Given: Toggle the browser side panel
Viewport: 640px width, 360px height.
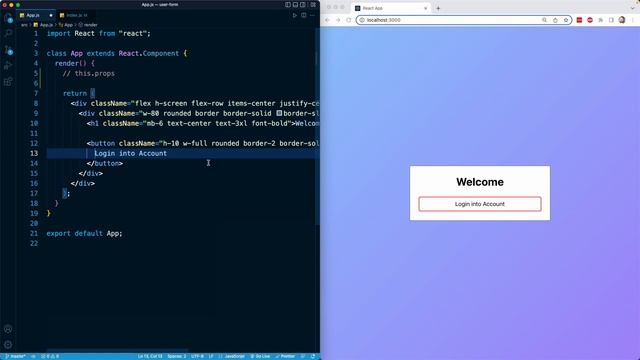Looking at the screenshot, I should (x=611, y=20).
